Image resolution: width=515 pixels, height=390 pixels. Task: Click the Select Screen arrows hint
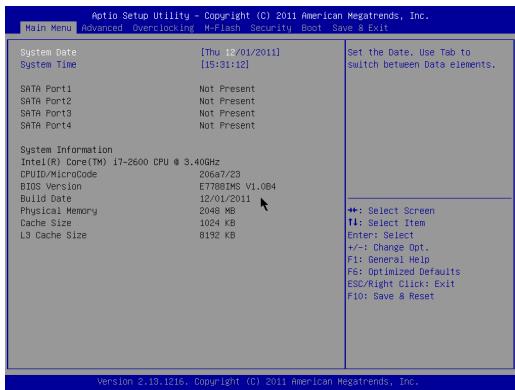391,211
